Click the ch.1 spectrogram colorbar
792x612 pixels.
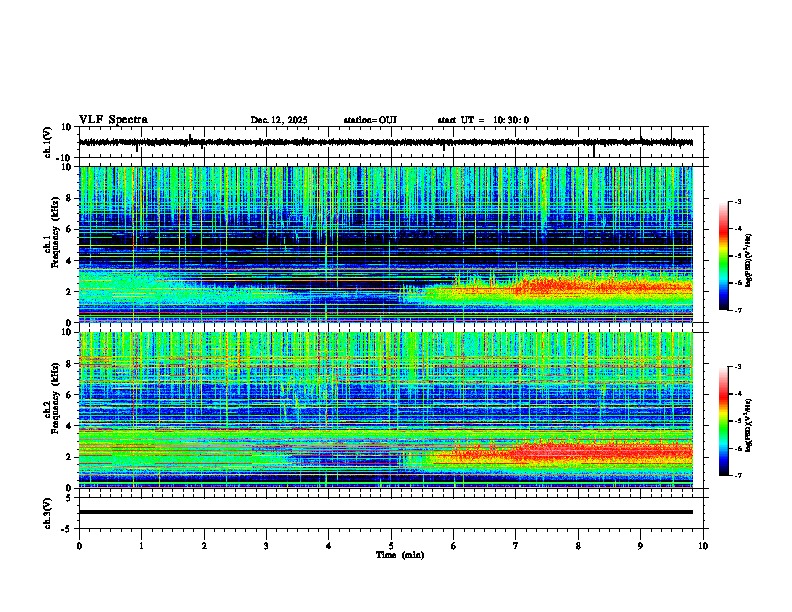tap(724, 256)
